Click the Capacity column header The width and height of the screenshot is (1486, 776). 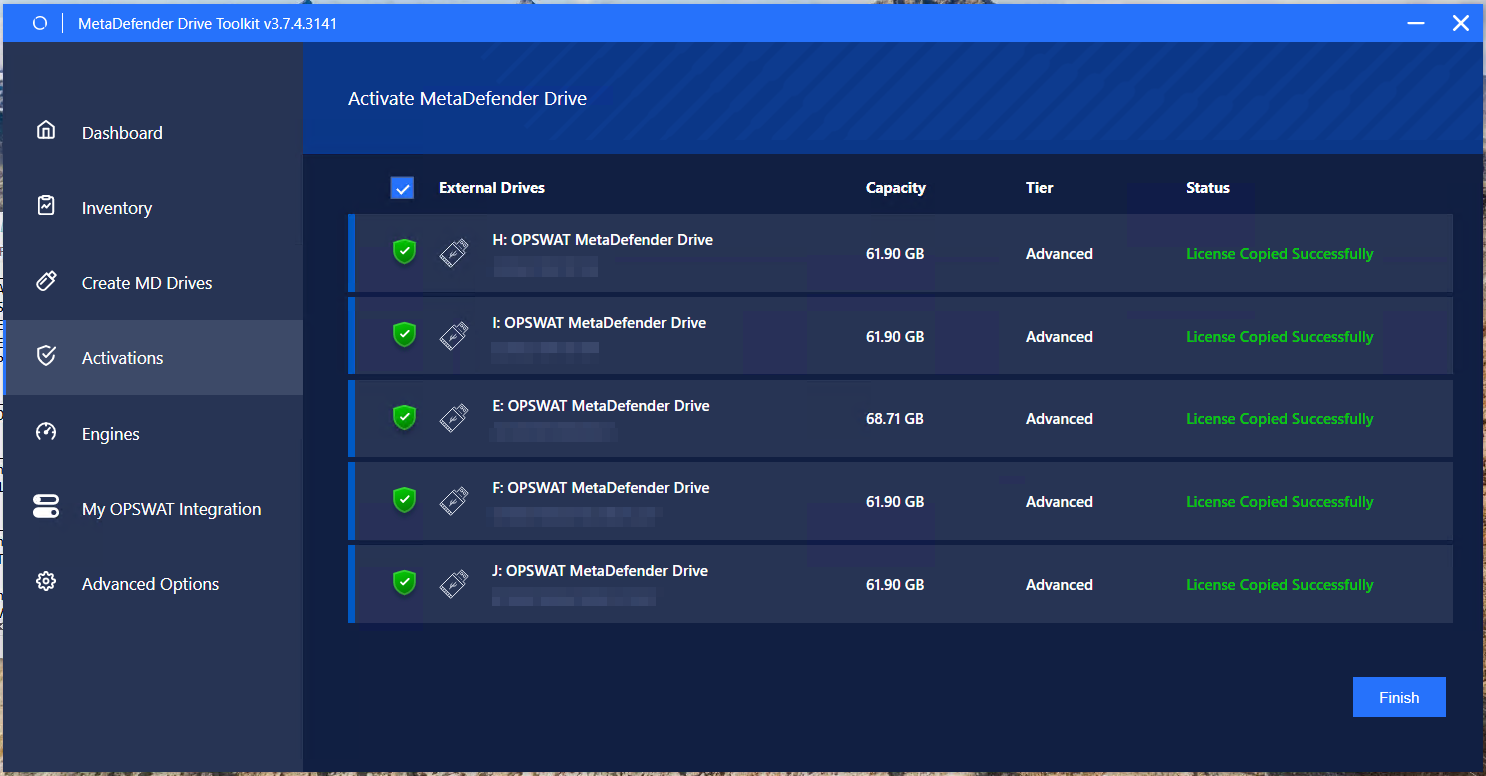(x=896, y=188)
